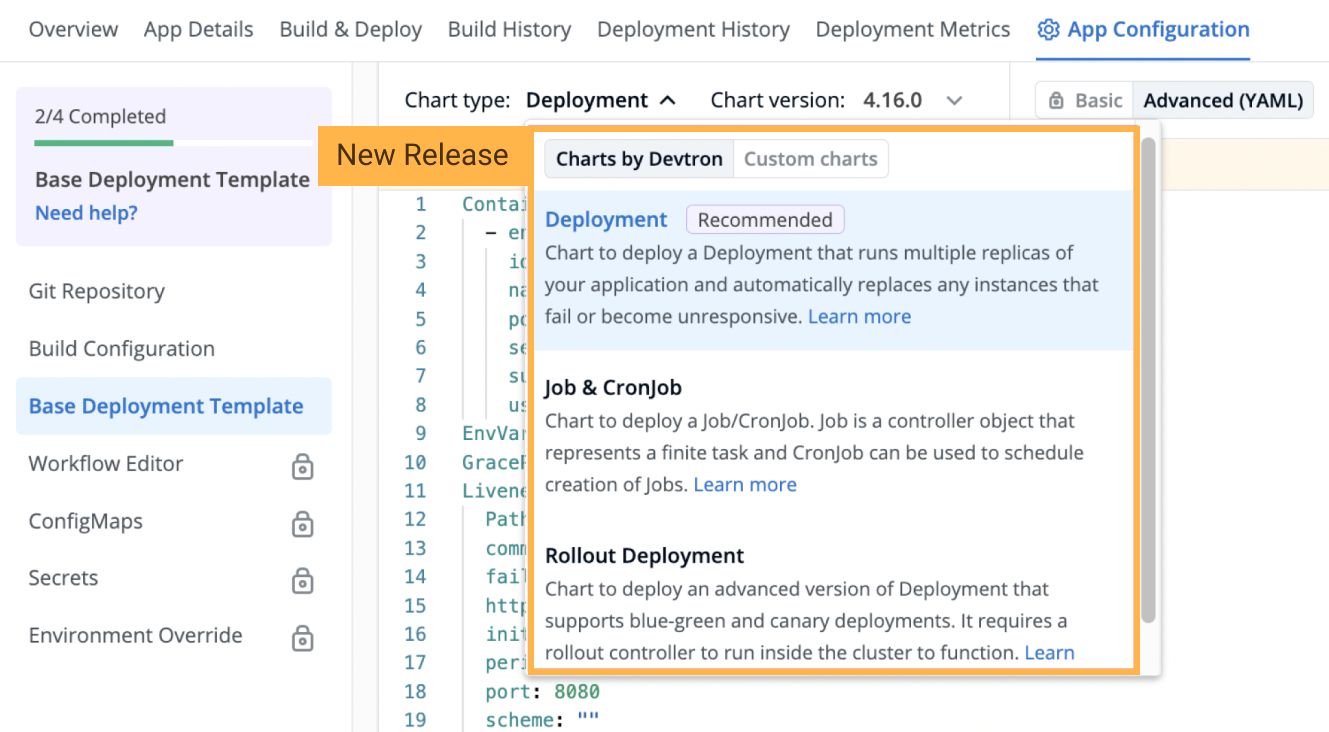Click lock icon beside ConfigMaps
This screenshot has width=1329, height=732.
coord(302,523)
